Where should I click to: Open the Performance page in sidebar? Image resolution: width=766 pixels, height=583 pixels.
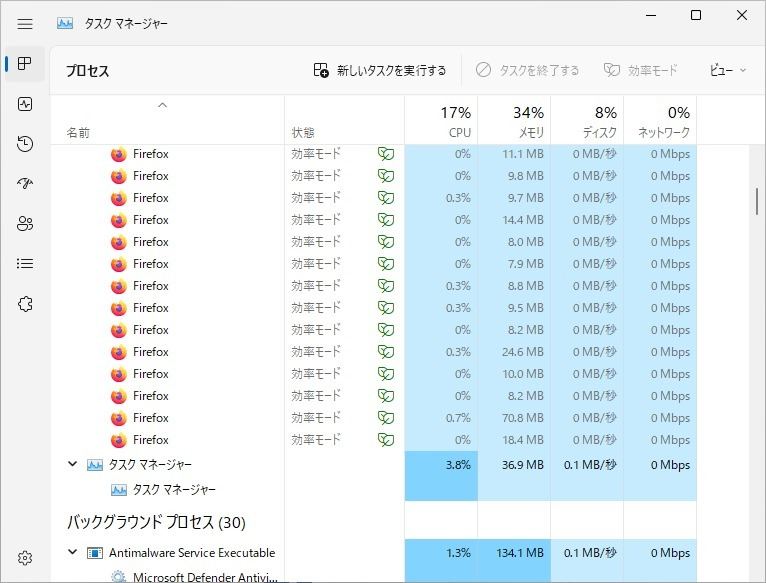[x=25, y=104]
